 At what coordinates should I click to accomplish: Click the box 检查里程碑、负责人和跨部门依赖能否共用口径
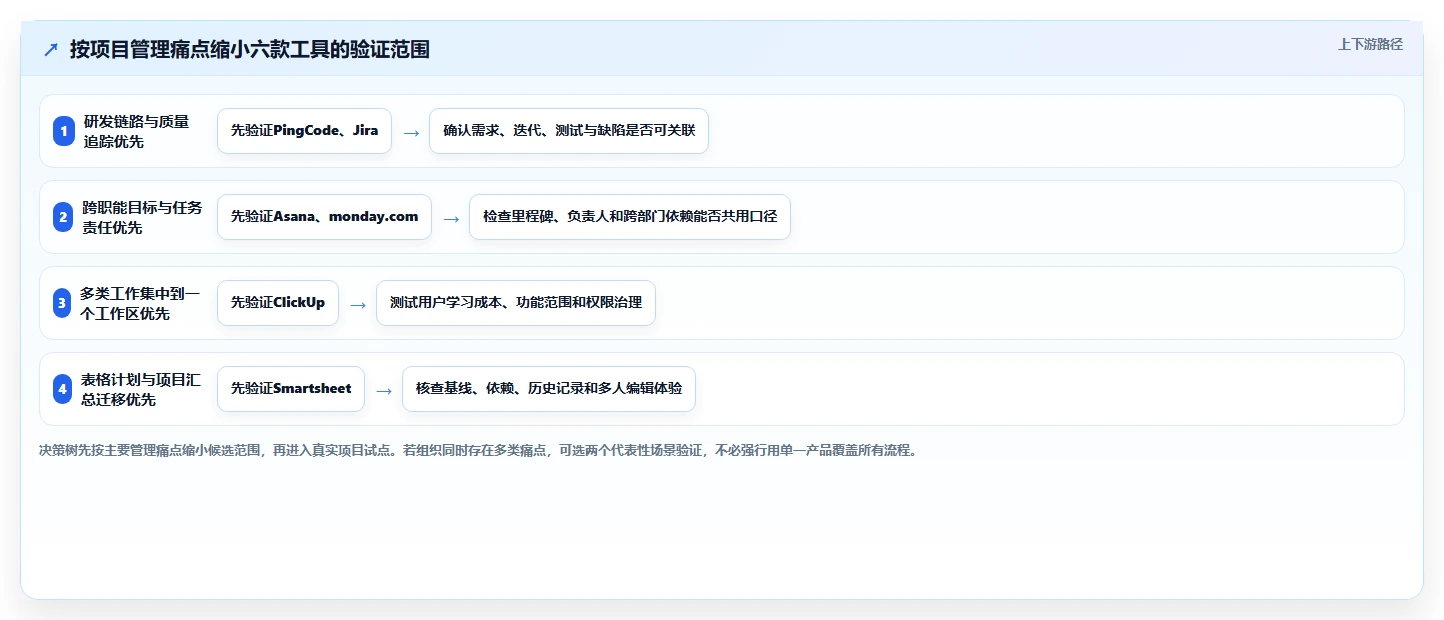click(x=630, y=217)
